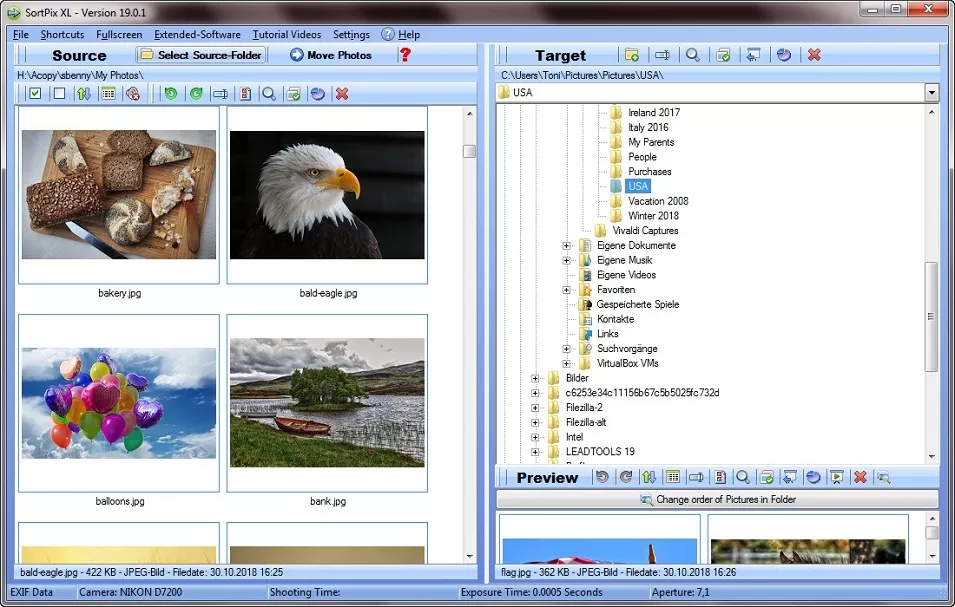Image resolution: width=955 pixels, height=607 pixels.
Task: Expand the VirtualBox VMs tree node
Action: click(x=566, y=363)
